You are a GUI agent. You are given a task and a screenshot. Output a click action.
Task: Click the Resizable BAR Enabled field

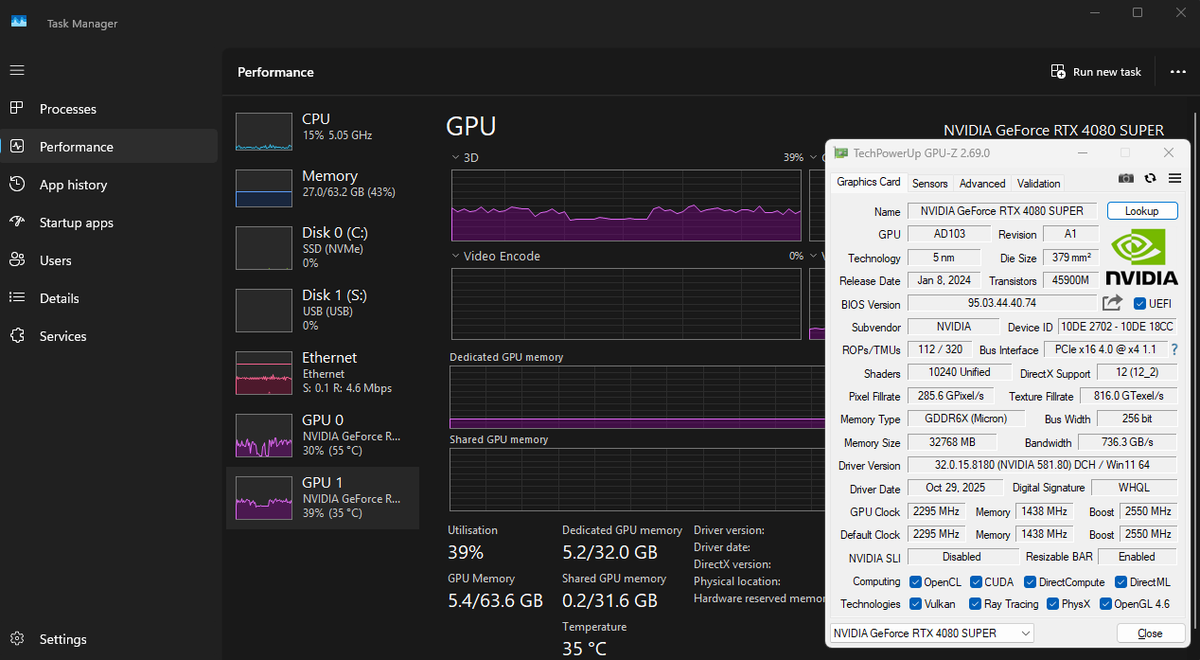pos(1137,557)
